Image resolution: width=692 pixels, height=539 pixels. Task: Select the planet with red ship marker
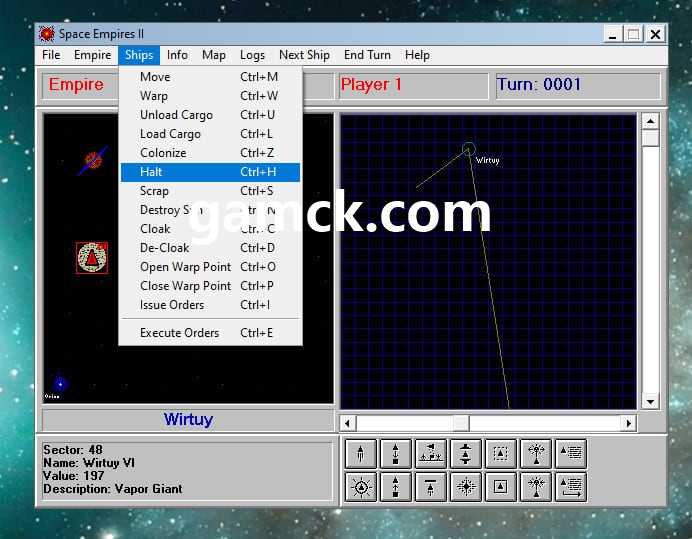coord(92,257)
